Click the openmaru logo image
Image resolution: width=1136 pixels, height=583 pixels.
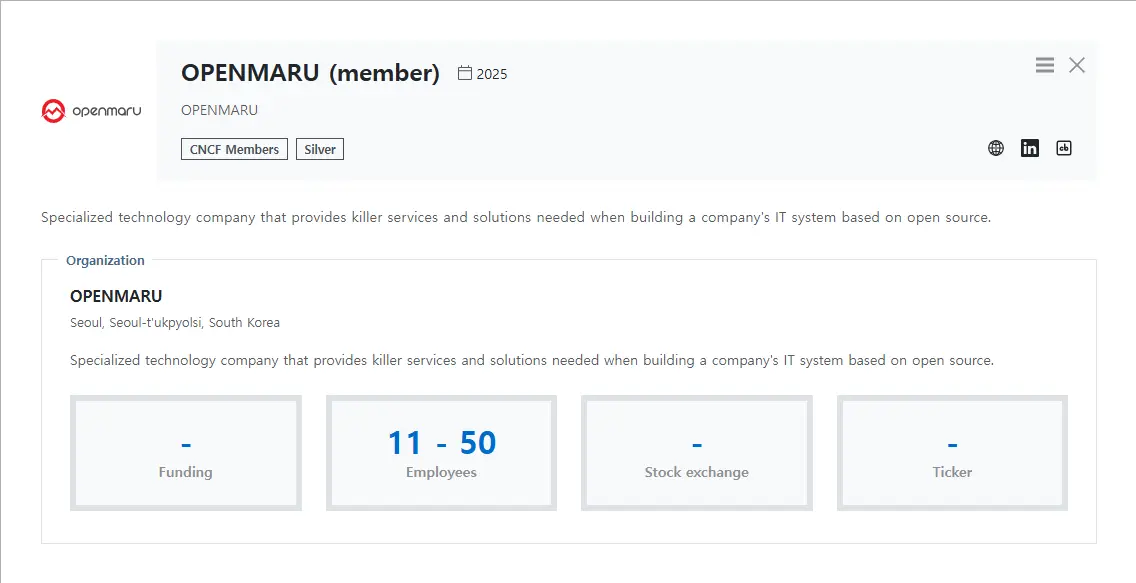[92, 111]
